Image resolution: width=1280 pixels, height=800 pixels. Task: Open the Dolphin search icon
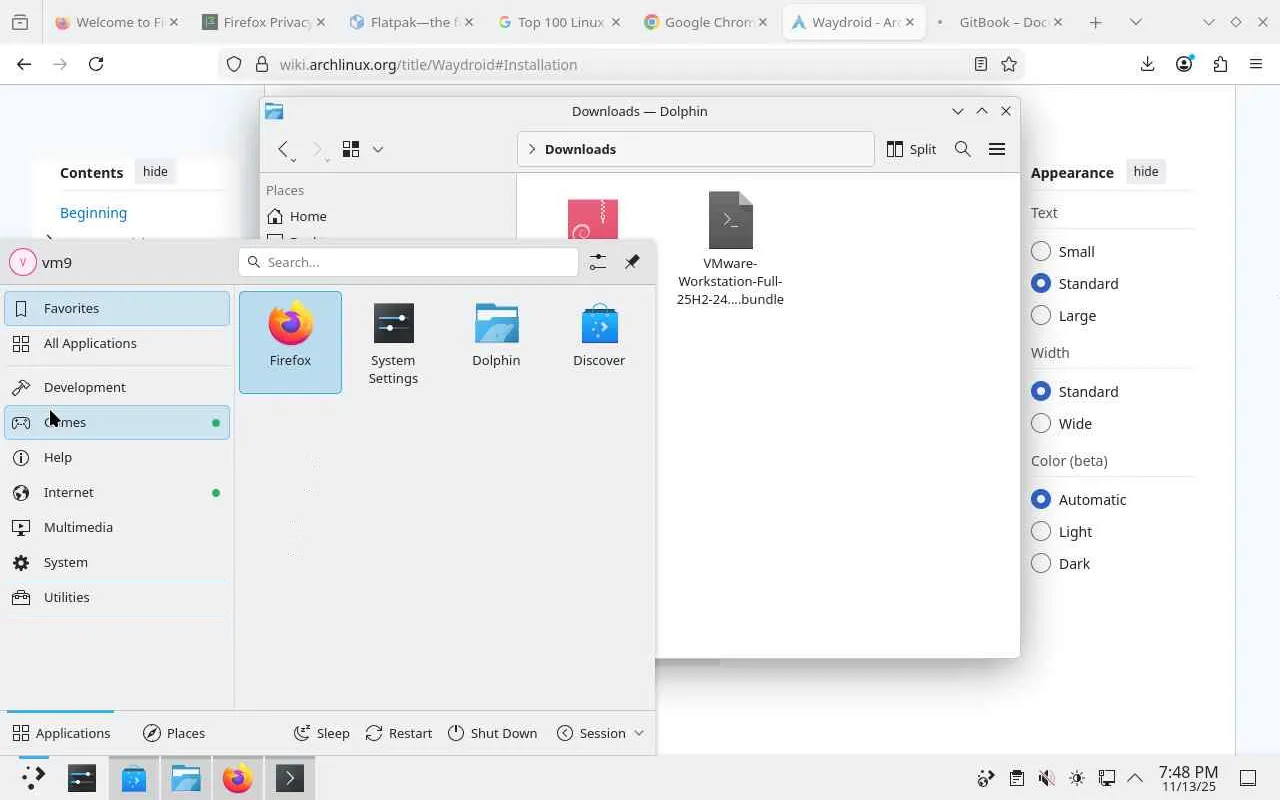(962, 149)
